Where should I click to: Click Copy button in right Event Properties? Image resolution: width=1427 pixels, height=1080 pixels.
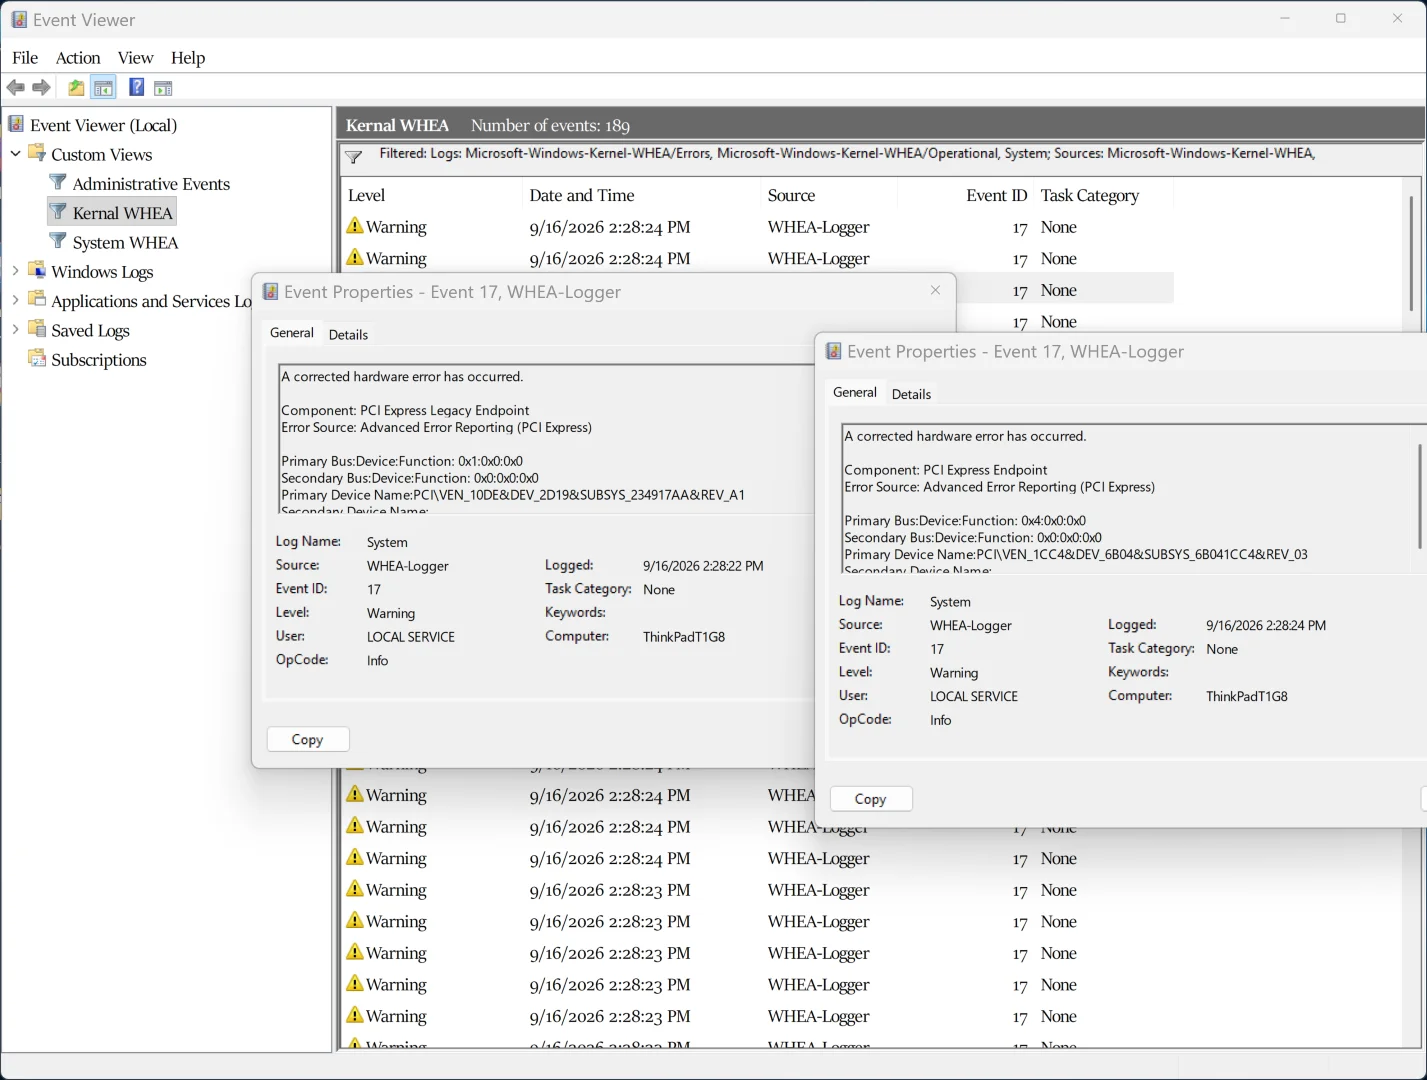coord(871,799)
